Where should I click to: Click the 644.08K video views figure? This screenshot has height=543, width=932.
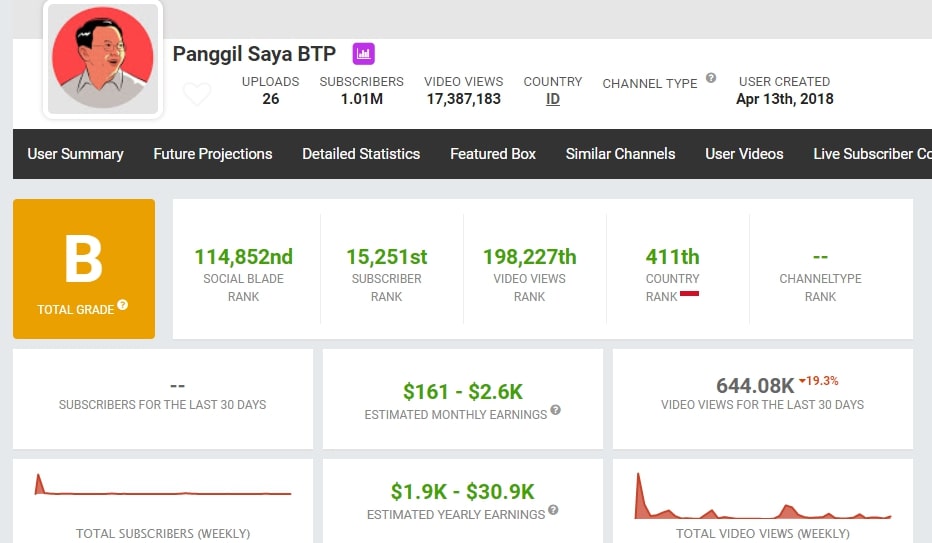tap(755, 386)
